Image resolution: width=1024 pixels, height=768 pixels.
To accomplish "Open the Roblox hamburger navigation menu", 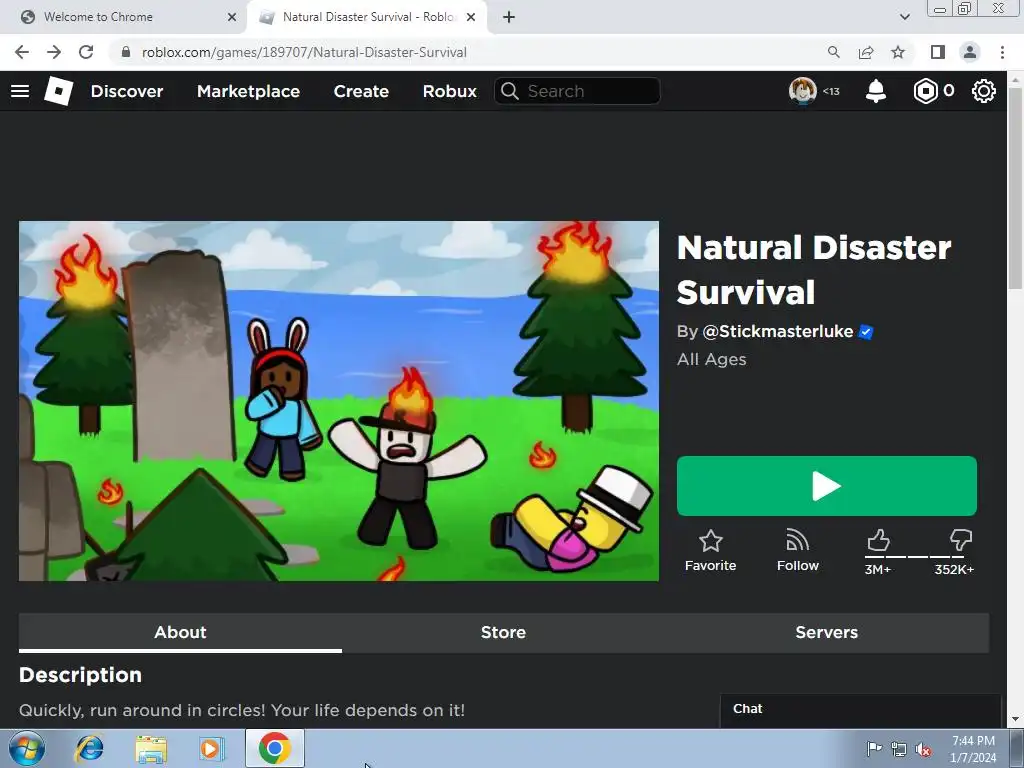I will pyautogui.click(x=20, y=91).
